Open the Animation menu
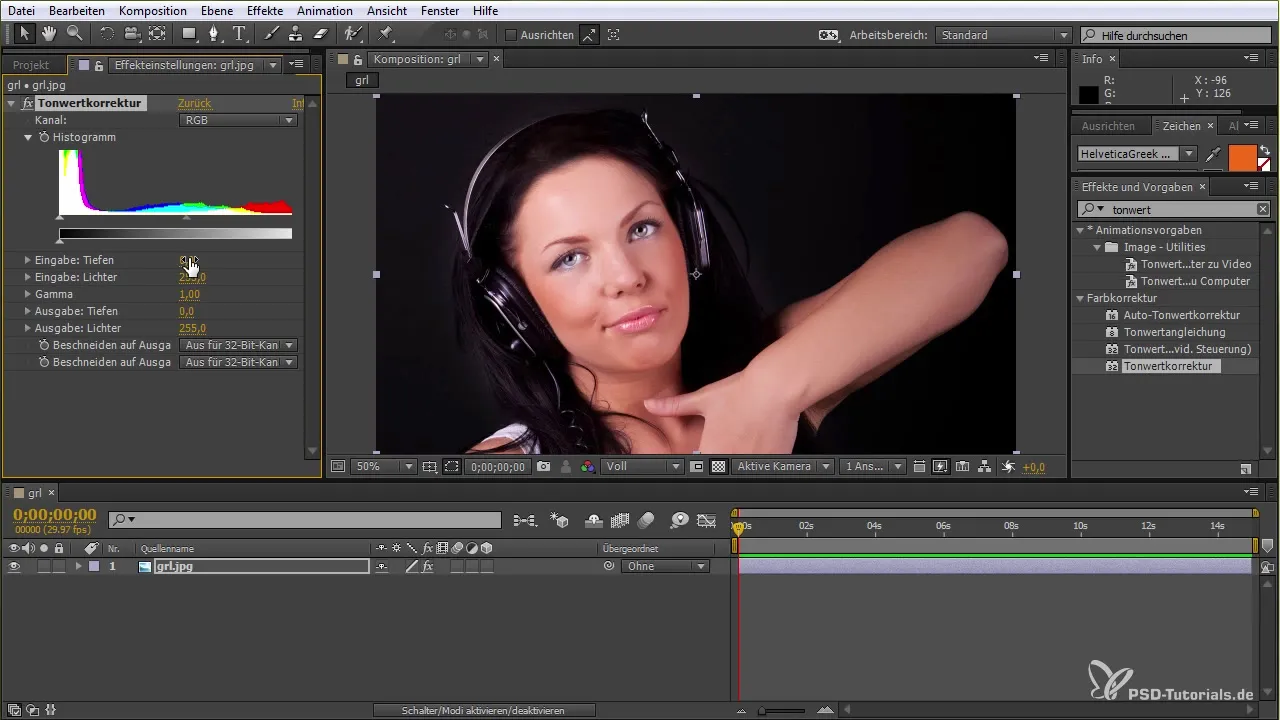 pyautogui.click(x=325, y=10)
